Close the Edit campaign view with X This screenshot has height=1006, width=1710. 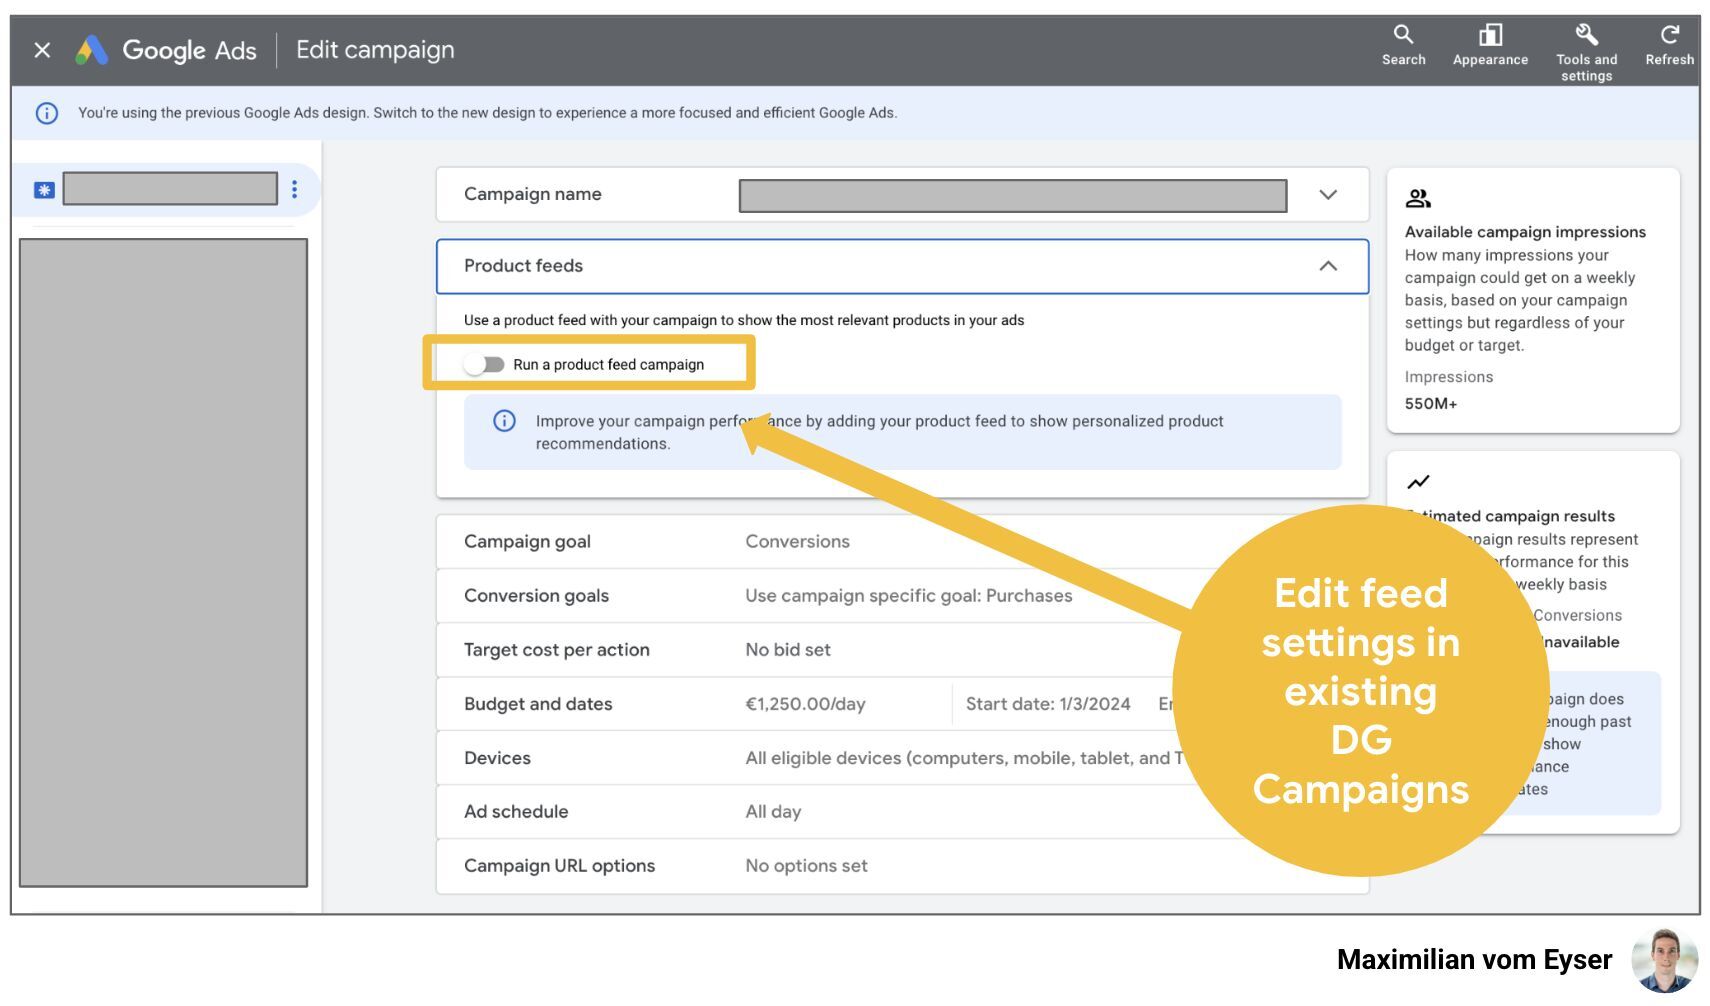[42, 50]
